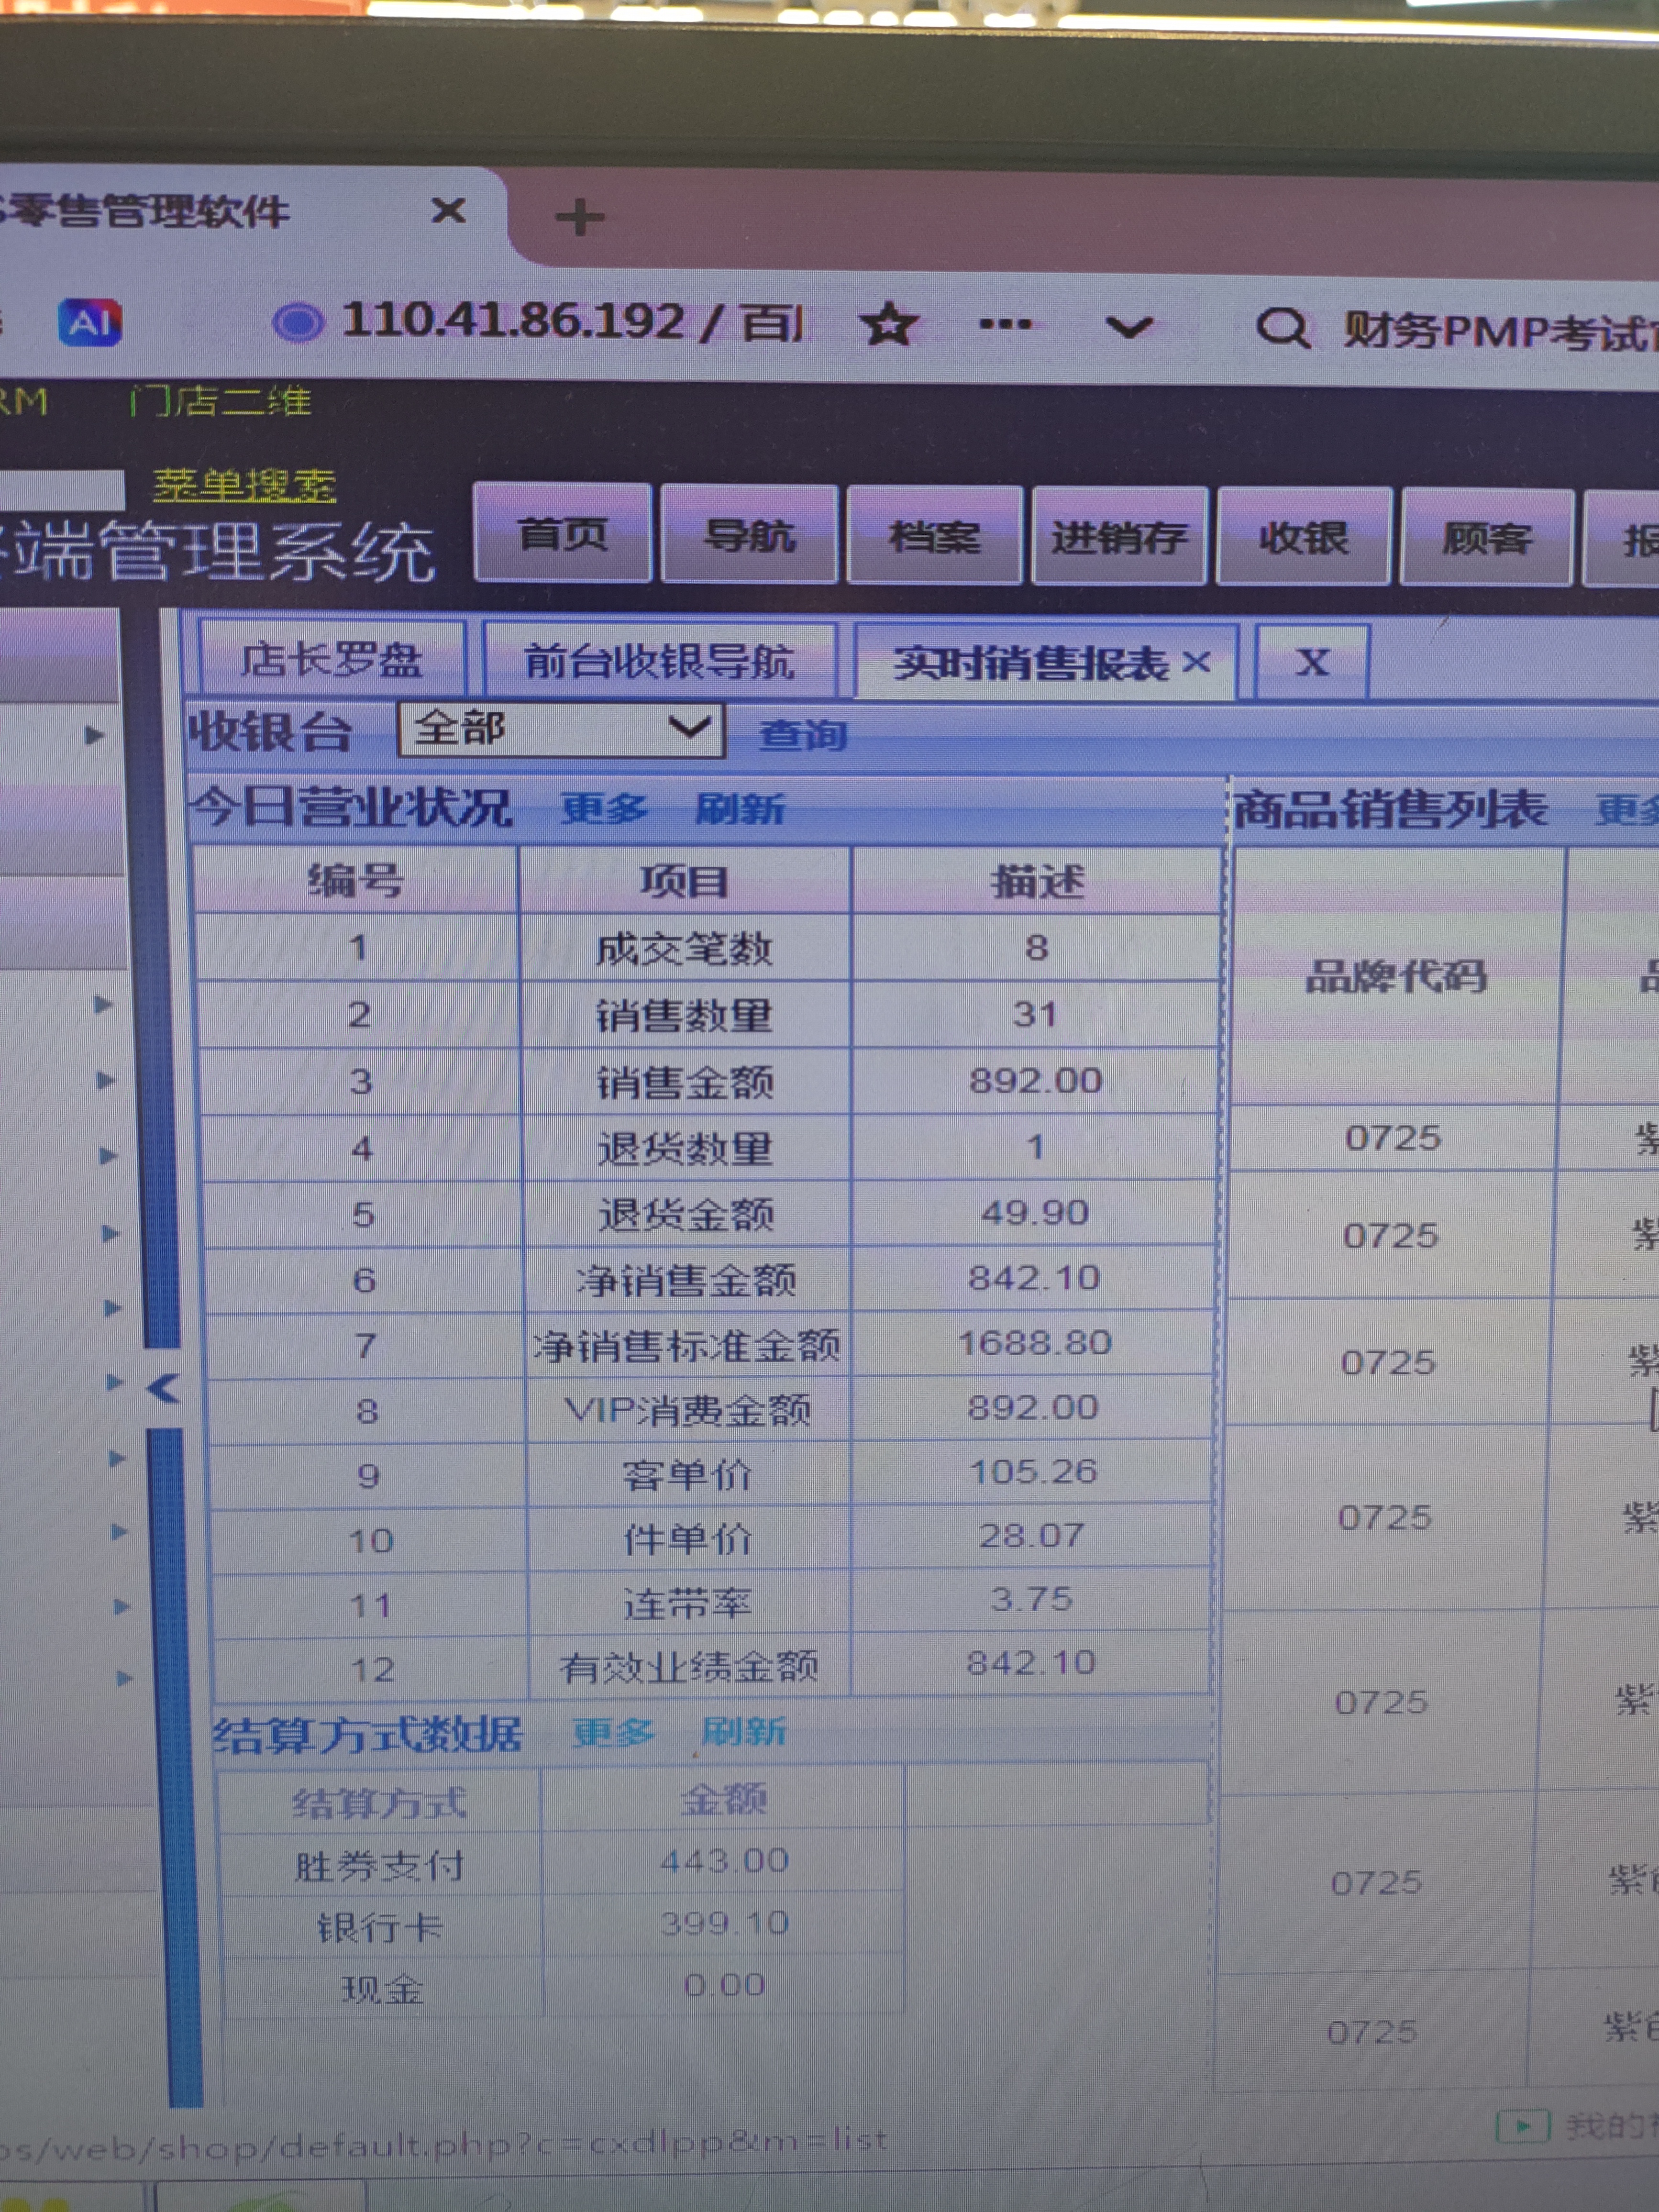Collapse the left sidebar with arrow handle
Screen dimensions: 1659x2212
[x=163, y=1387]
